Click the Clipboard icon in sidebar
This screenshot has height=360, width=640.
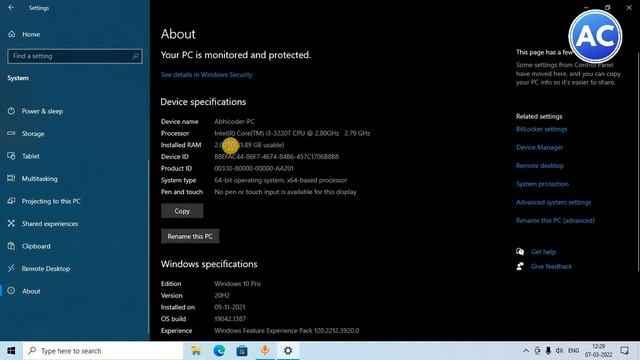(11, 246)
